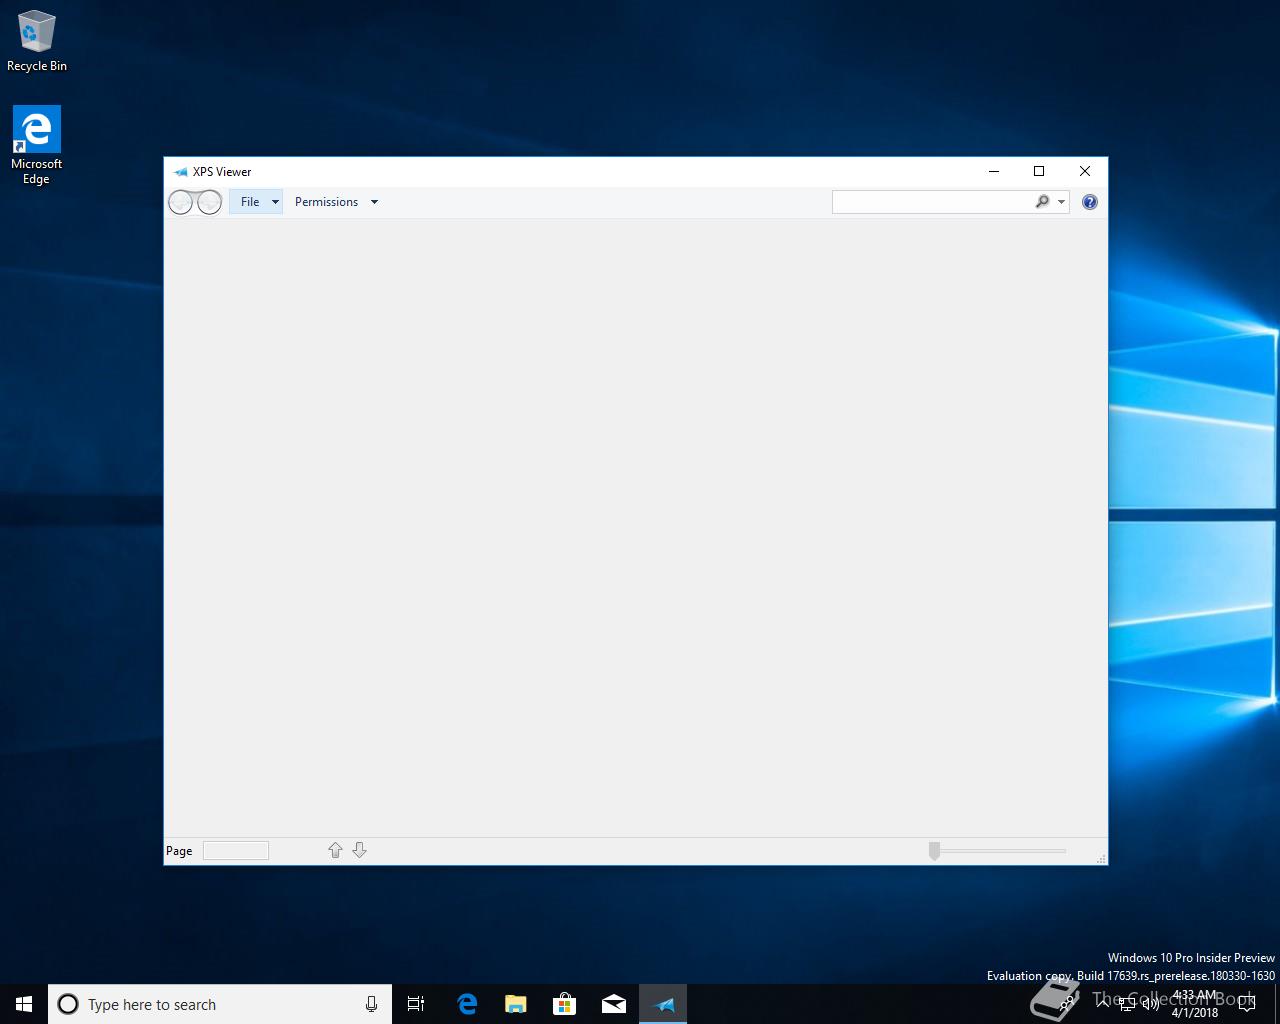Open File Explorer from taskbar
The height and width of the screenshot is (1024, 1280).
[x=515, y=1004]
